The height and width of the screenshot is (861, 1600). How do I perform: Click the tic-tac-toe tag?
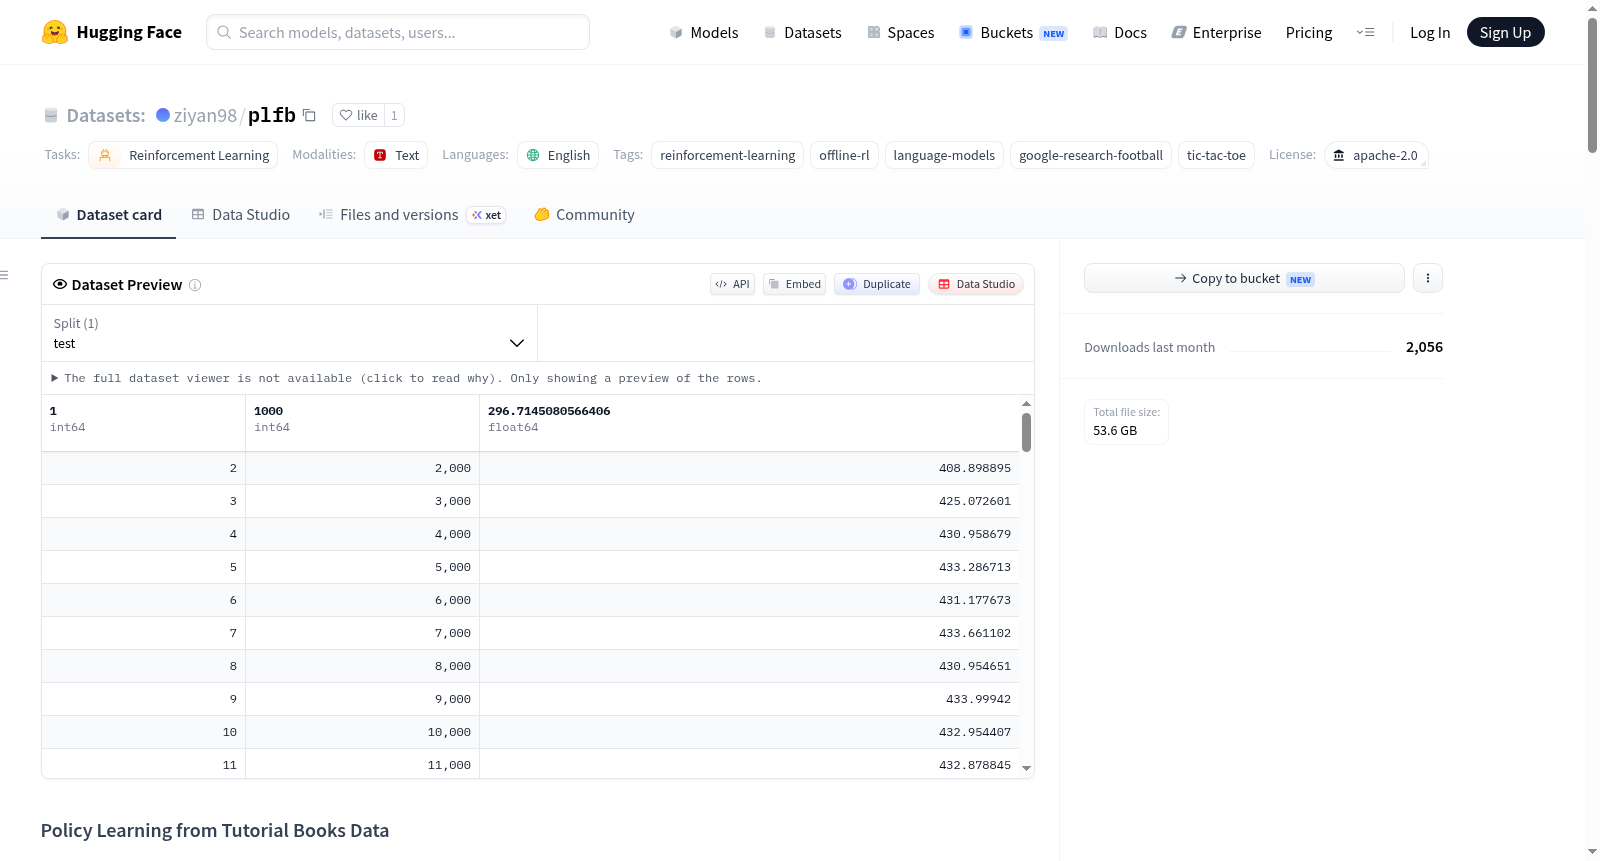pos(1216,155)
